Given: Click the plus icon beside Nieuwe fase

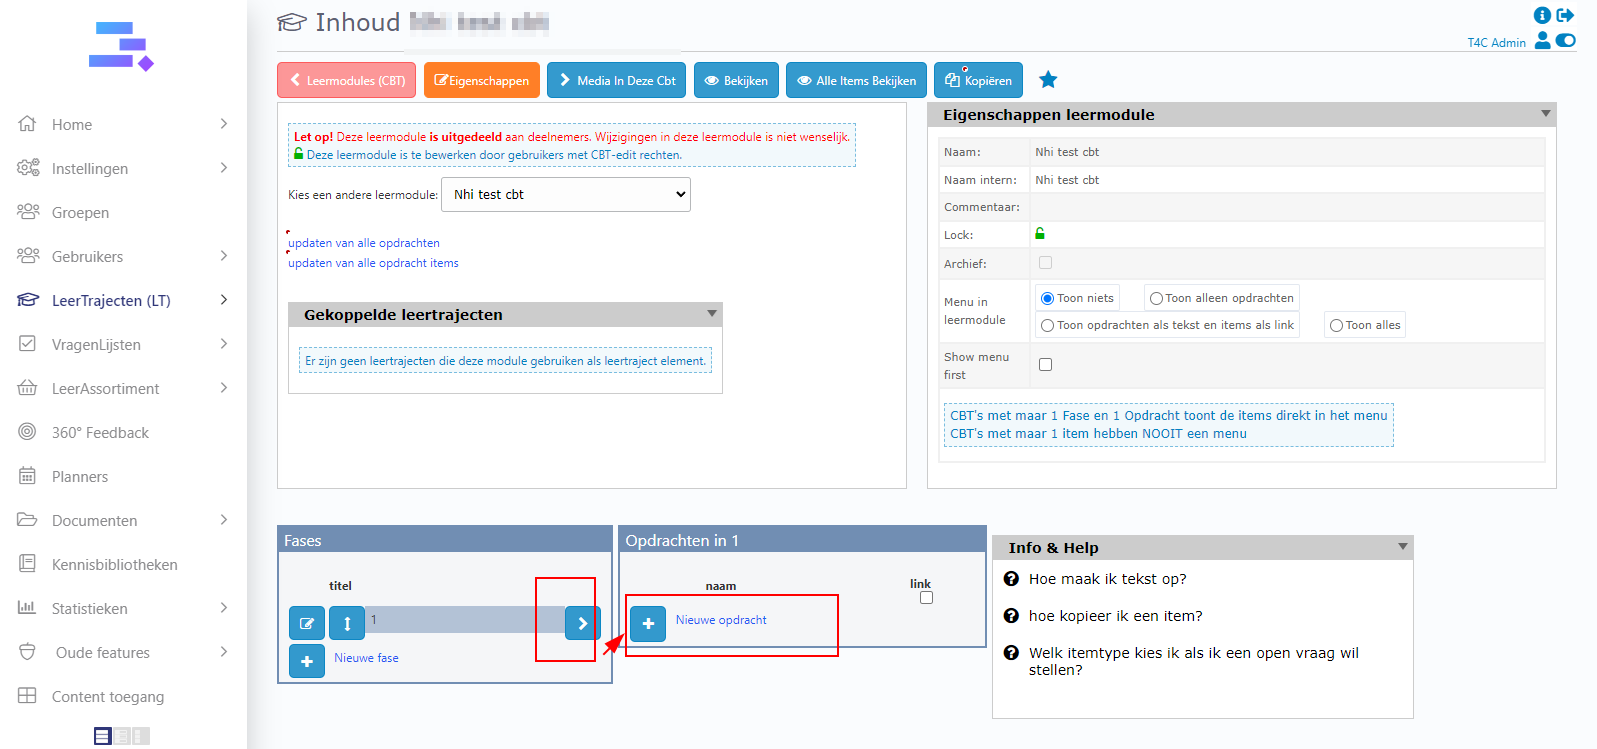Looking at the screenshot, I should tap(307, 661).
